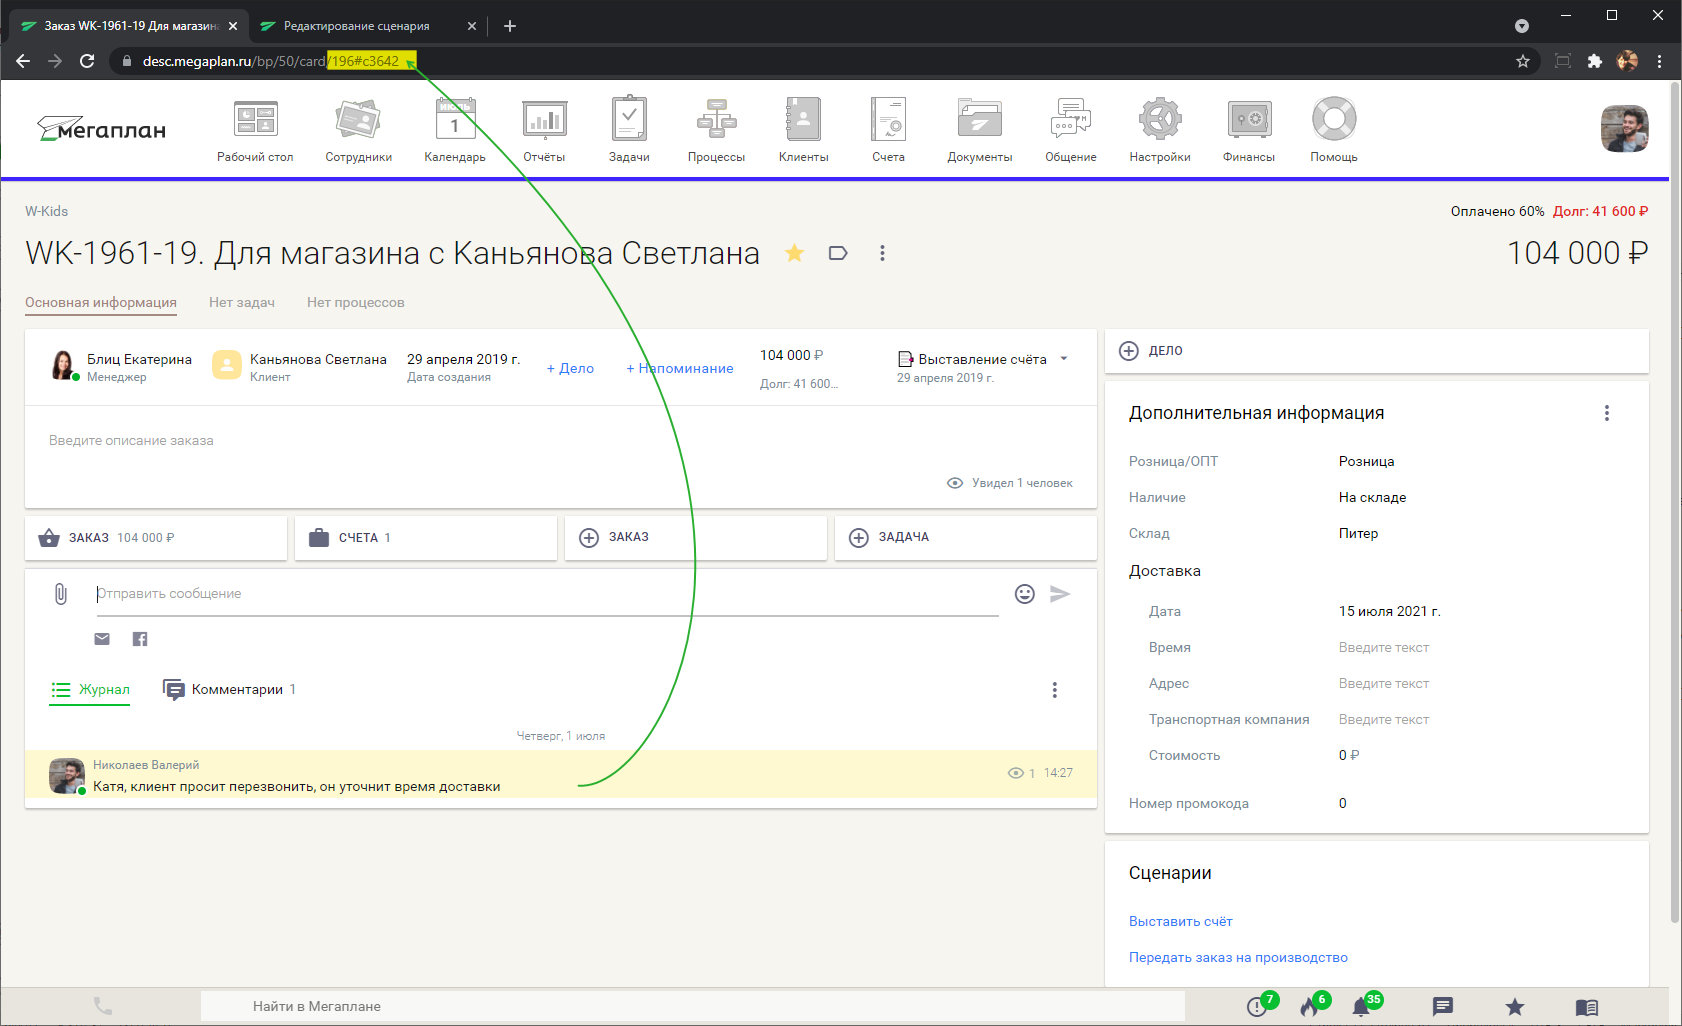Choose the email envelope channel icon
1682x1026 pixels.
pos(102,639)
